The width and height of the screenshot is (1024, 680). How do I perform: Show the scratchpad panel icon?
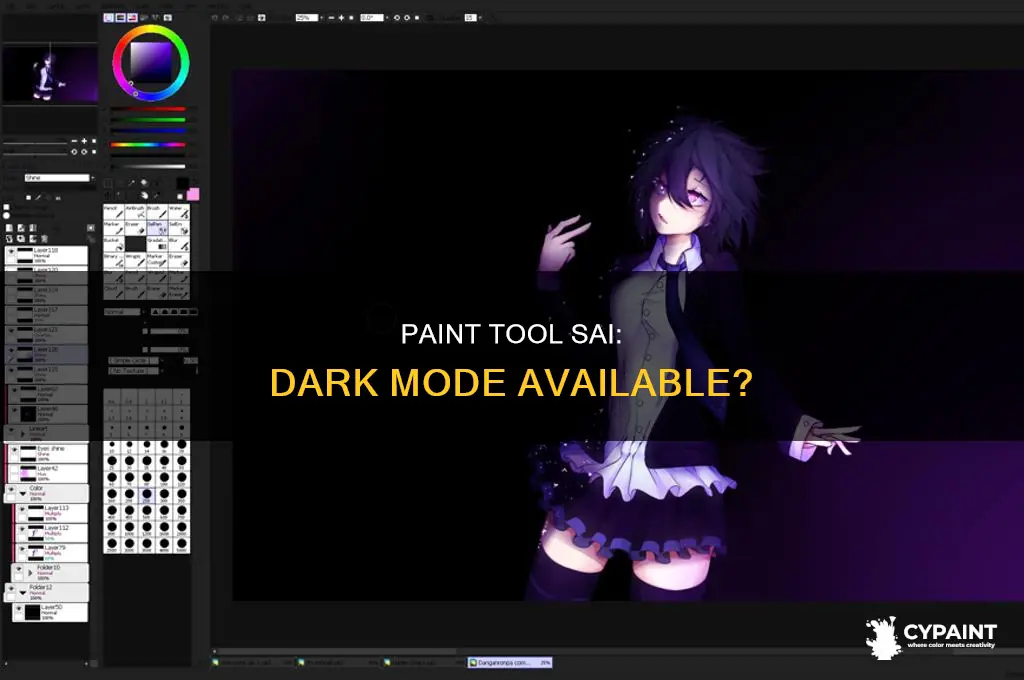pos(168,18)
